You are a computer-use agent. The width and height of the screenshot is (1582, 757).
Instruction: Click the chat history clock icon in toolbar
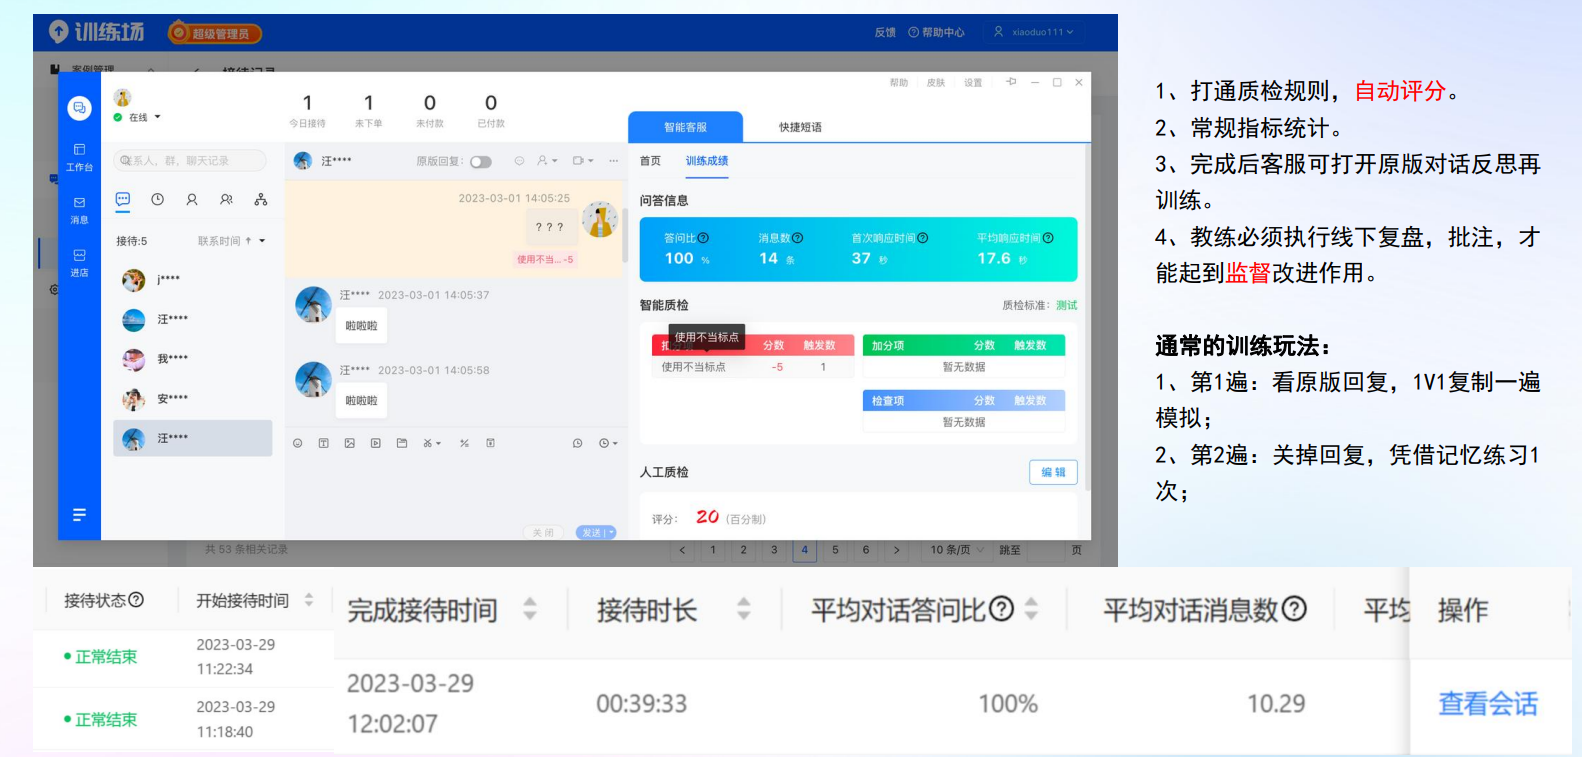[577, 443]
